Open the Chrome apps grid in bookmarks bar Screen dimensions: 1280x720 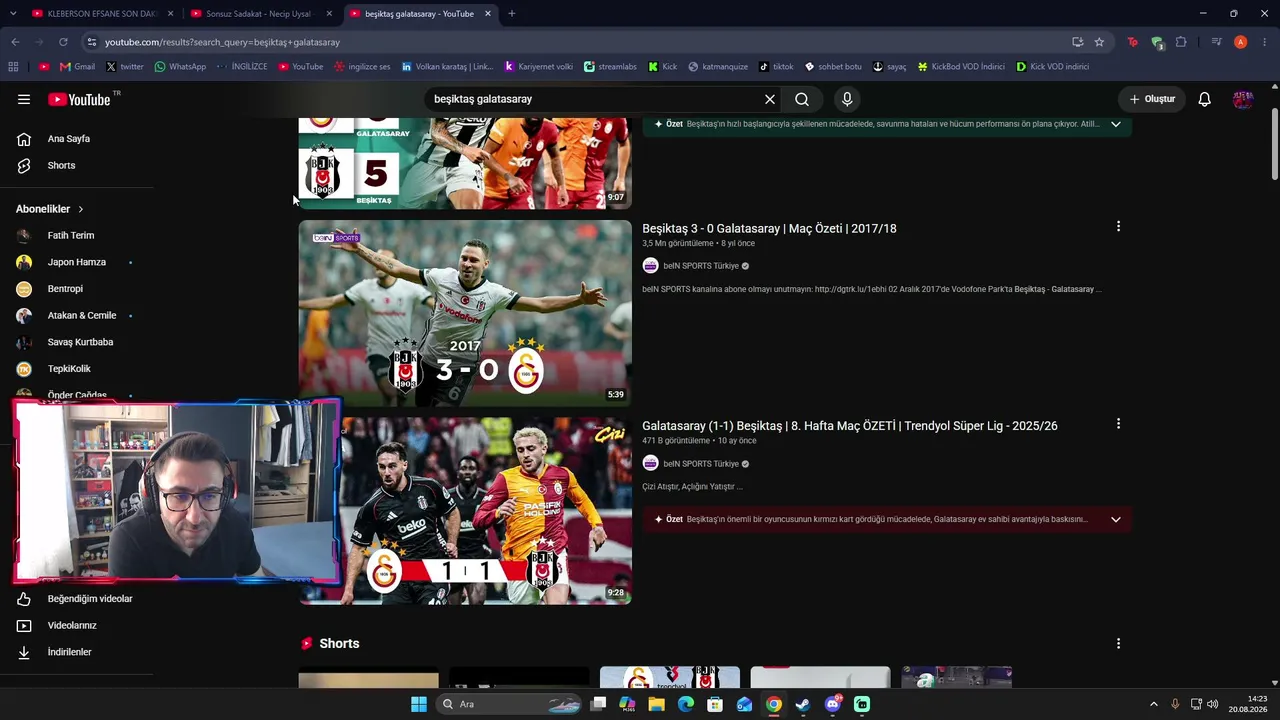click(x=13, y=67)
